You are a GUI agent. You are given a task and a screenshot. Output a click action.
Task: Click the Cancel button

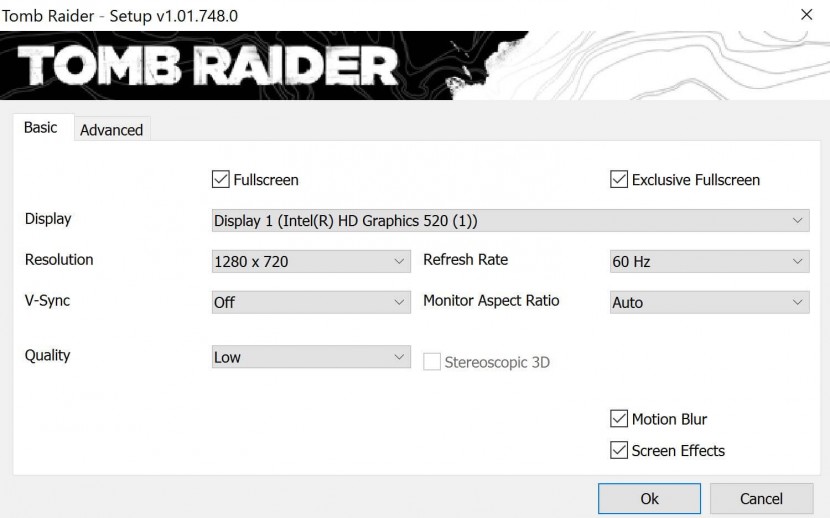761,498
